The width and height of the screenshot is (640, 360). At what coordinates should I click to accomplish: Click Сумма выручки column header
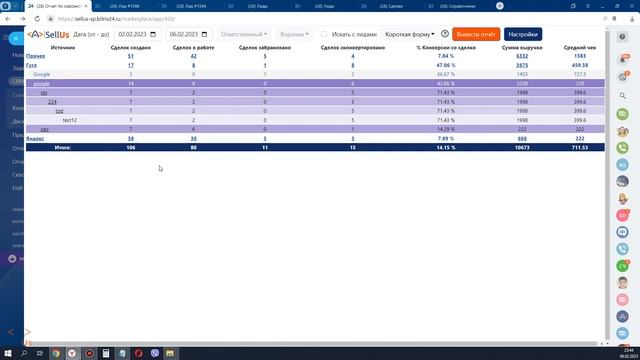tap(522, 48)
